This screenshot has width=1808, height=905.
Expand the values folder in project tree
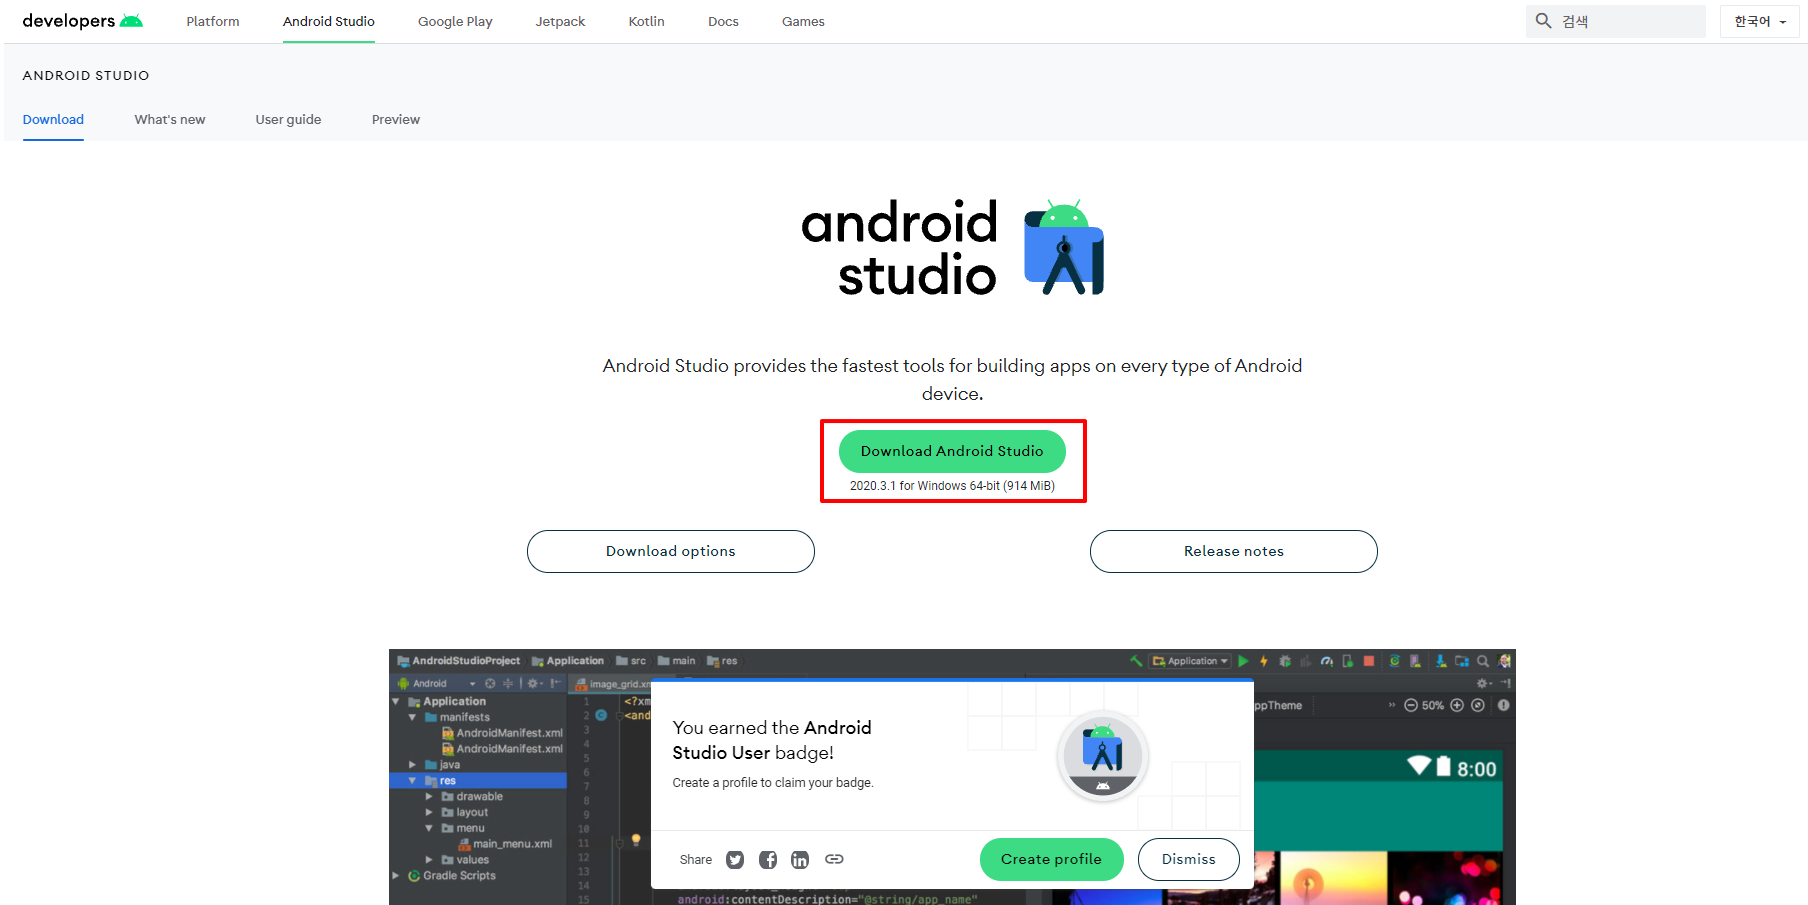point(429,860)
